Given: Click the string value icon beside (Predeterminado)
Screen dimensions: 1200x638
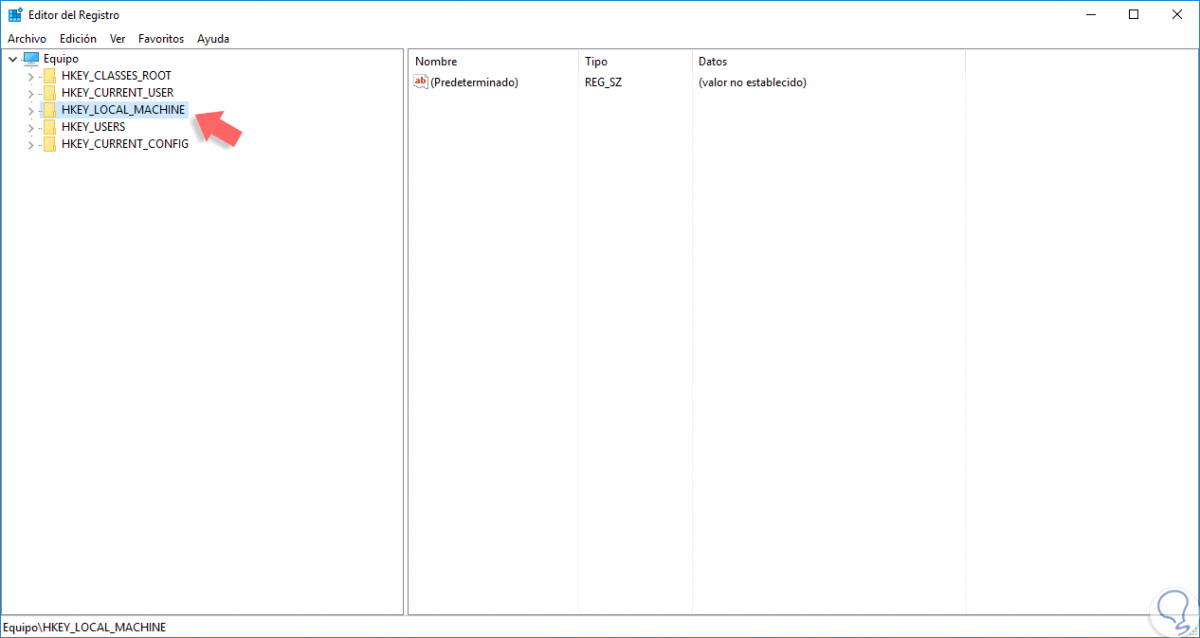Looking at the screenshot, I should [x=421, y=82].
